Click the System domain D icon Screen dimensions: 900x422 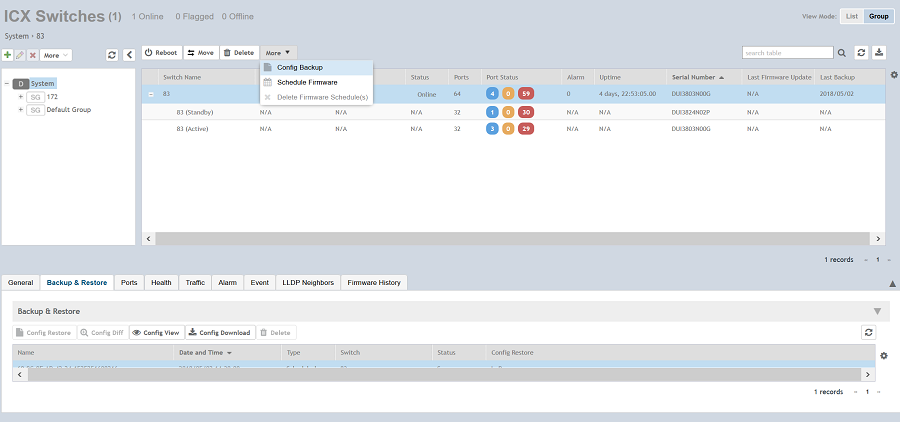20,84
